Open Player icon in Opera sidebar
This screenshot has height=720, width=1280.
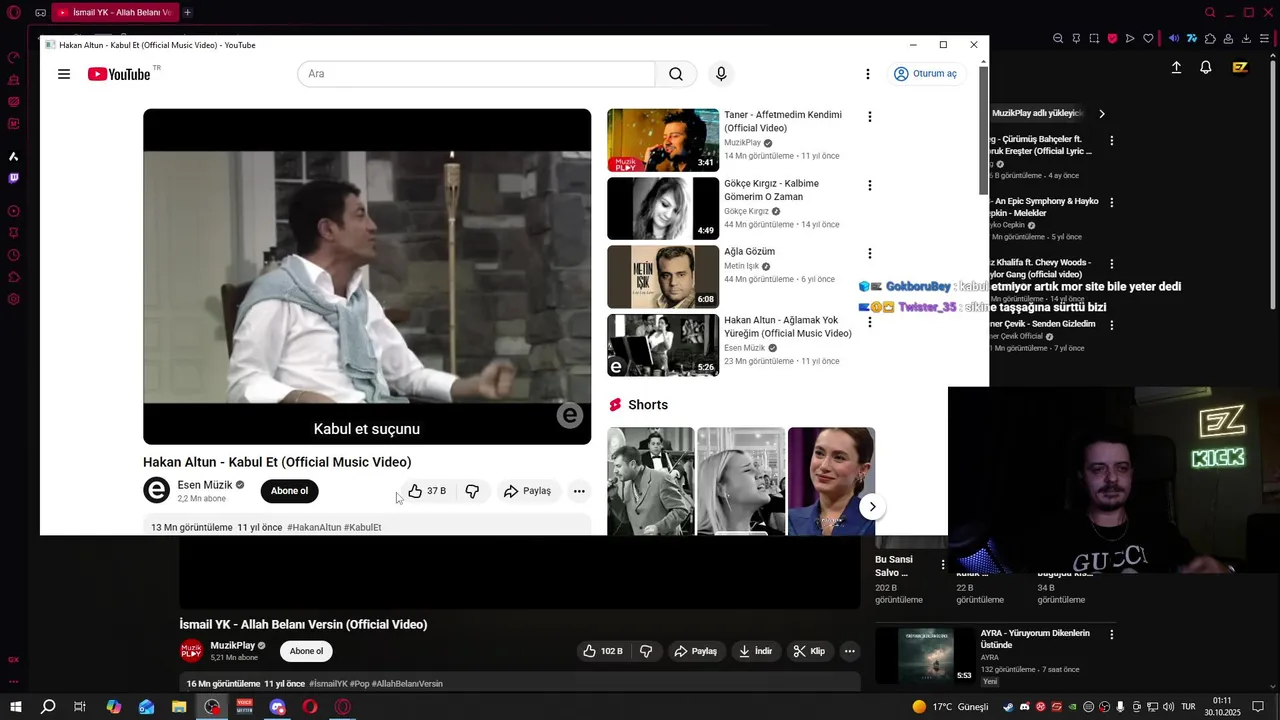tap(14, 211)
